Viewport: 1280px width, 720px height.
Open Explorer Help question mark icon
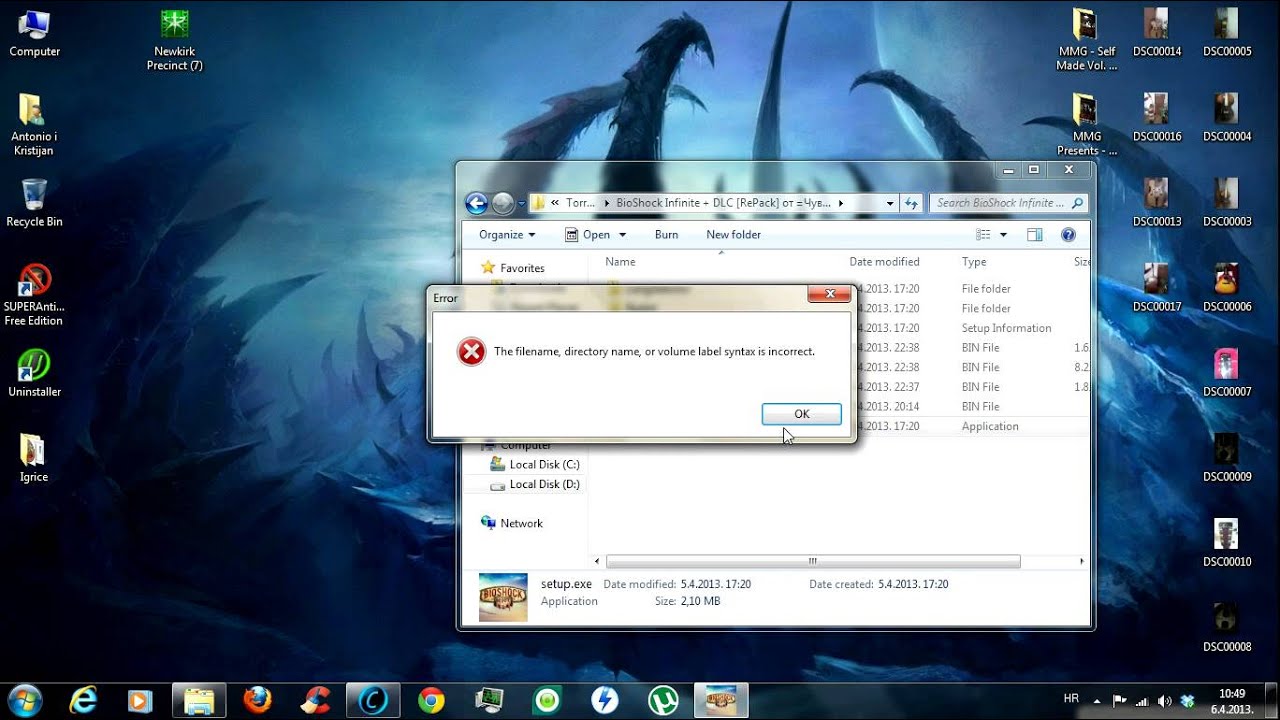[1068, 235]
